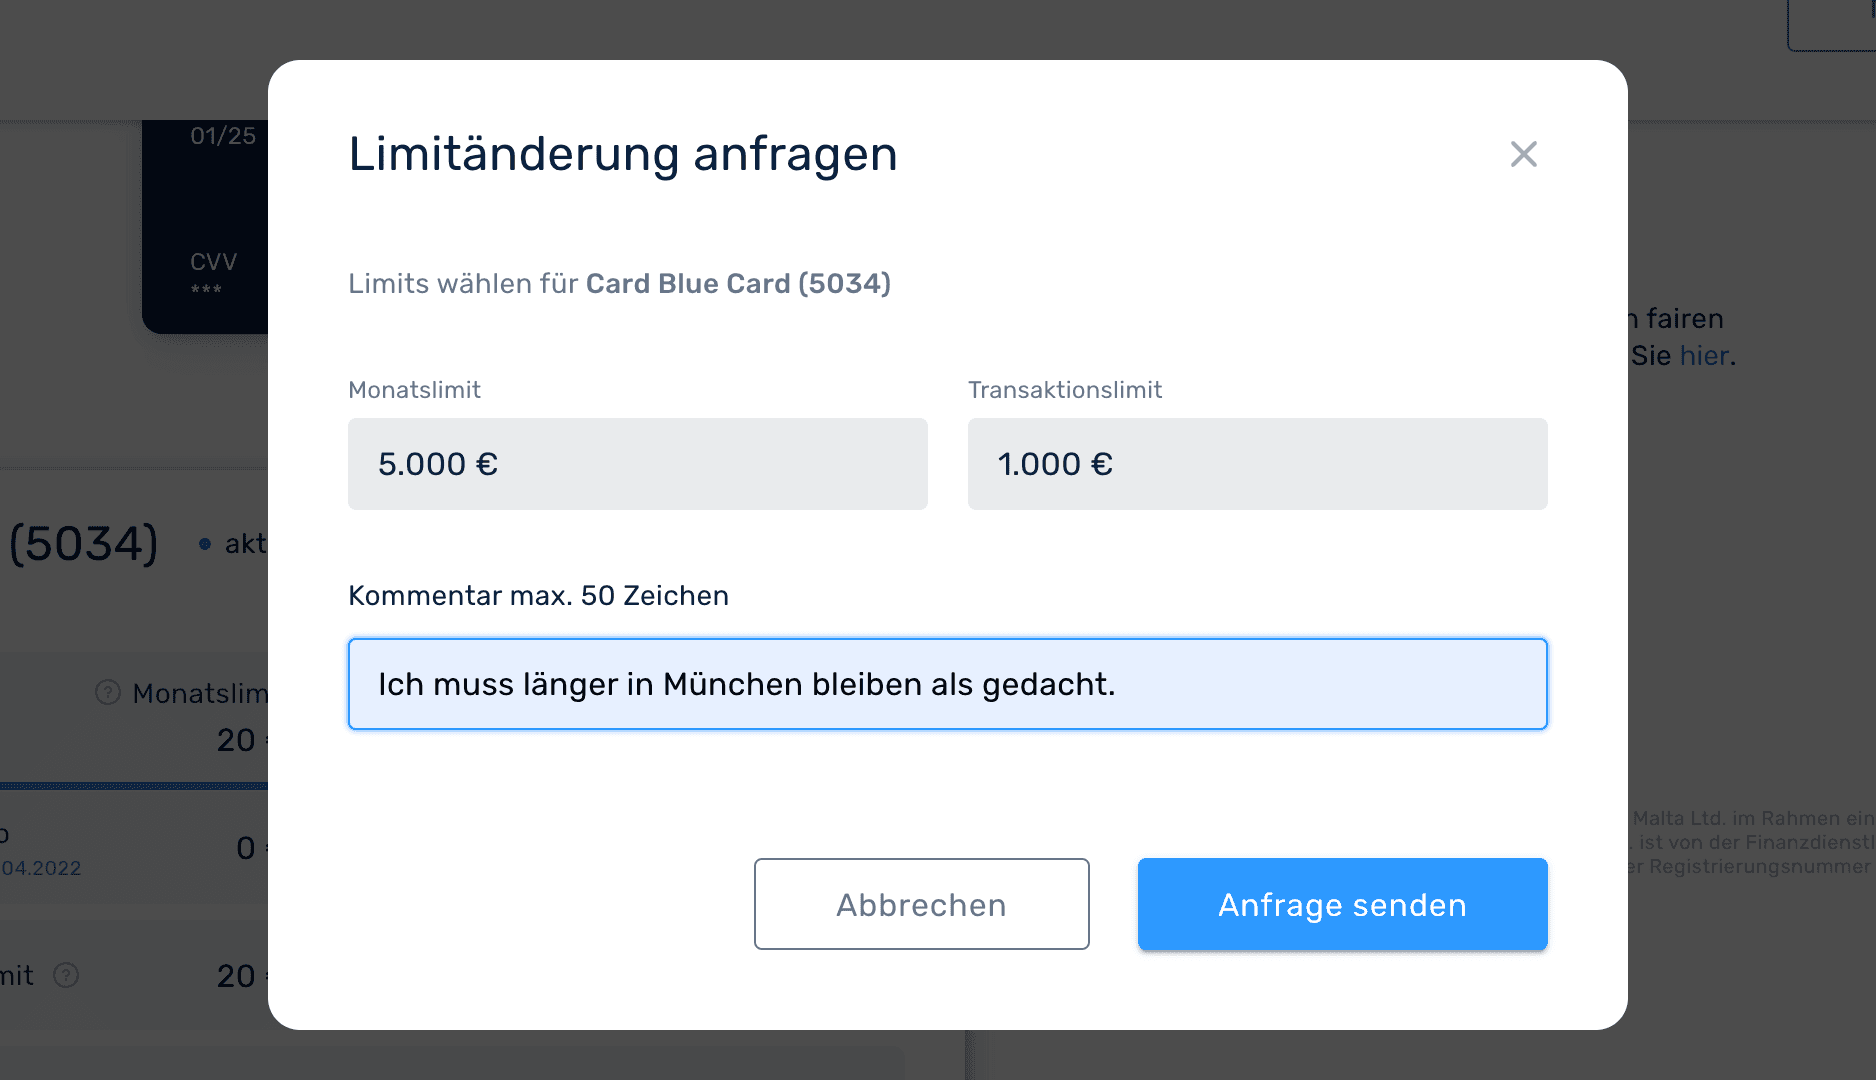This screenshot has width=1876, height=1080.
Task: Follow the hier link in the background text
Action: point(1703,355)
